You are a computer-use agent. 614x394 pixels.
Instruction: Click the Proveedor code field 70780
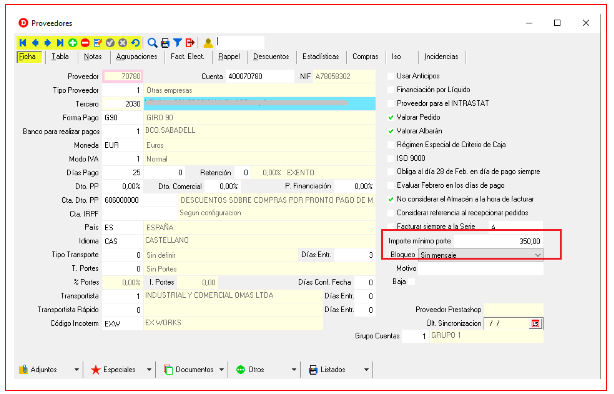tap(123, 76)
